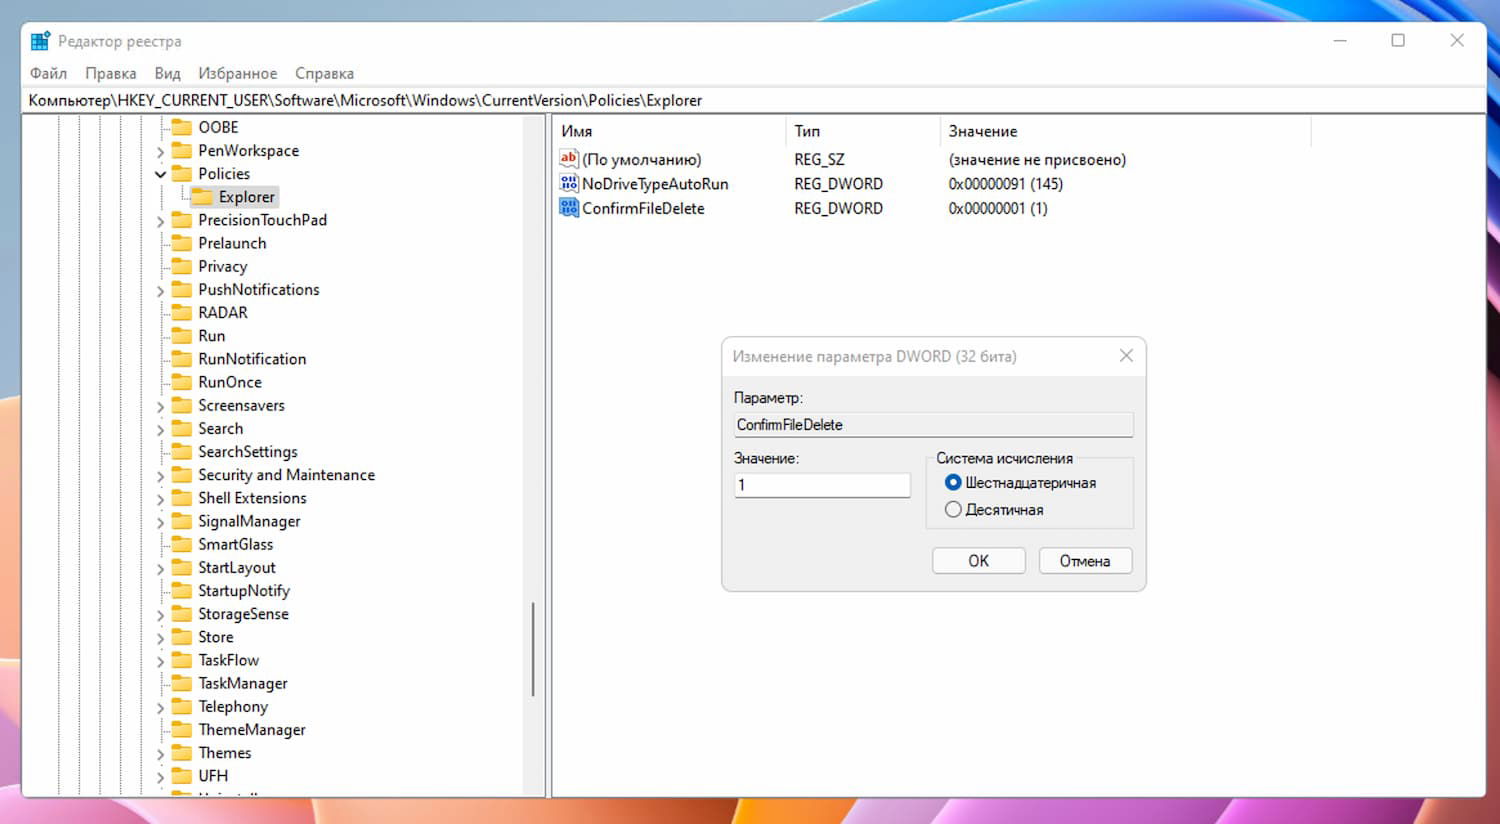Open the Правка menu

111,73
